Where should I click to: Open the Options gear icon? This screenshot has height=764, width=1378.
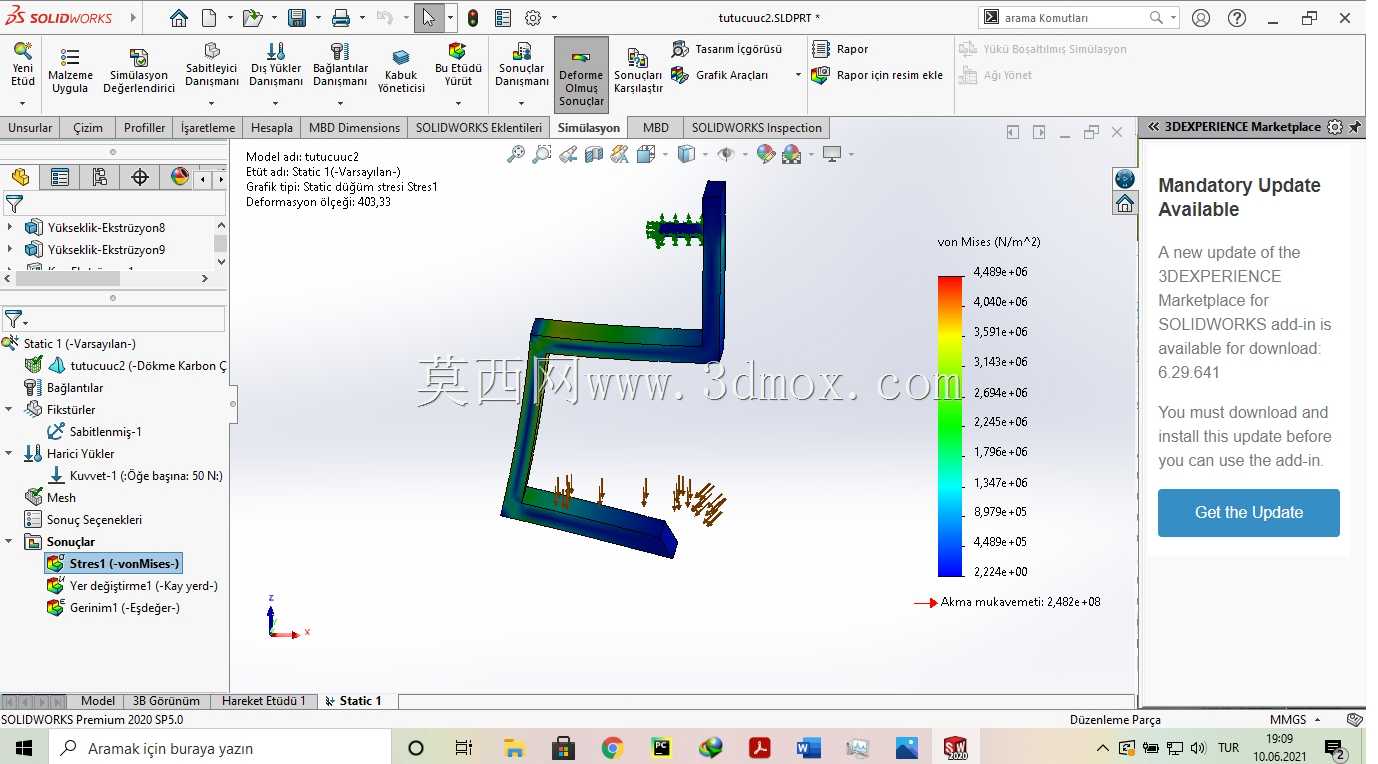(533, 18)
